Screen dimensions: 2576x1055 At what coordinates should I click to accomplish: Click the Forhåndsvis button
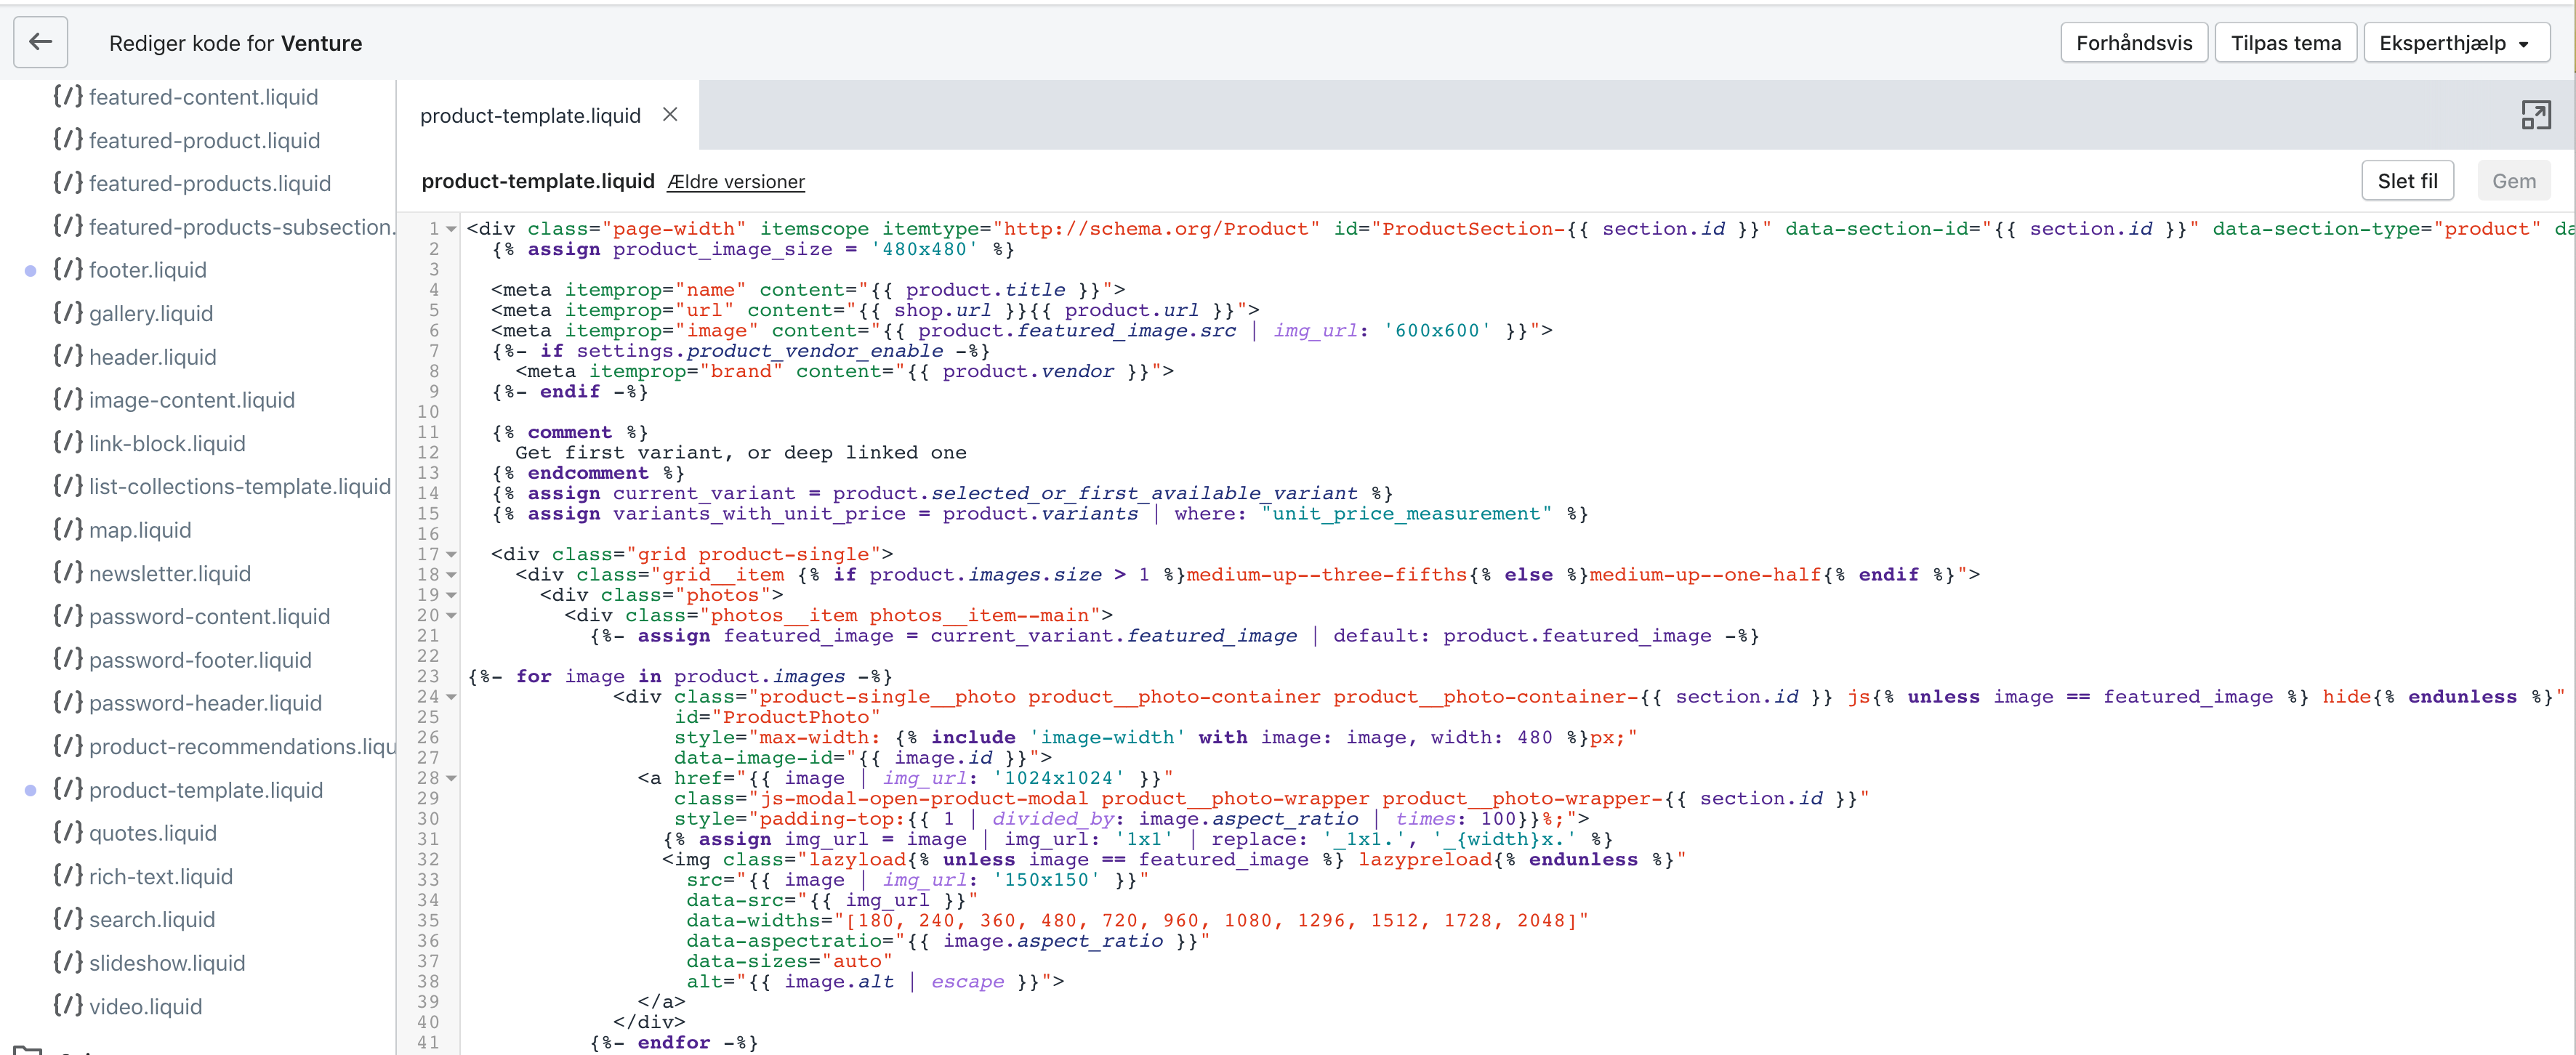[x=2133, y=43]
